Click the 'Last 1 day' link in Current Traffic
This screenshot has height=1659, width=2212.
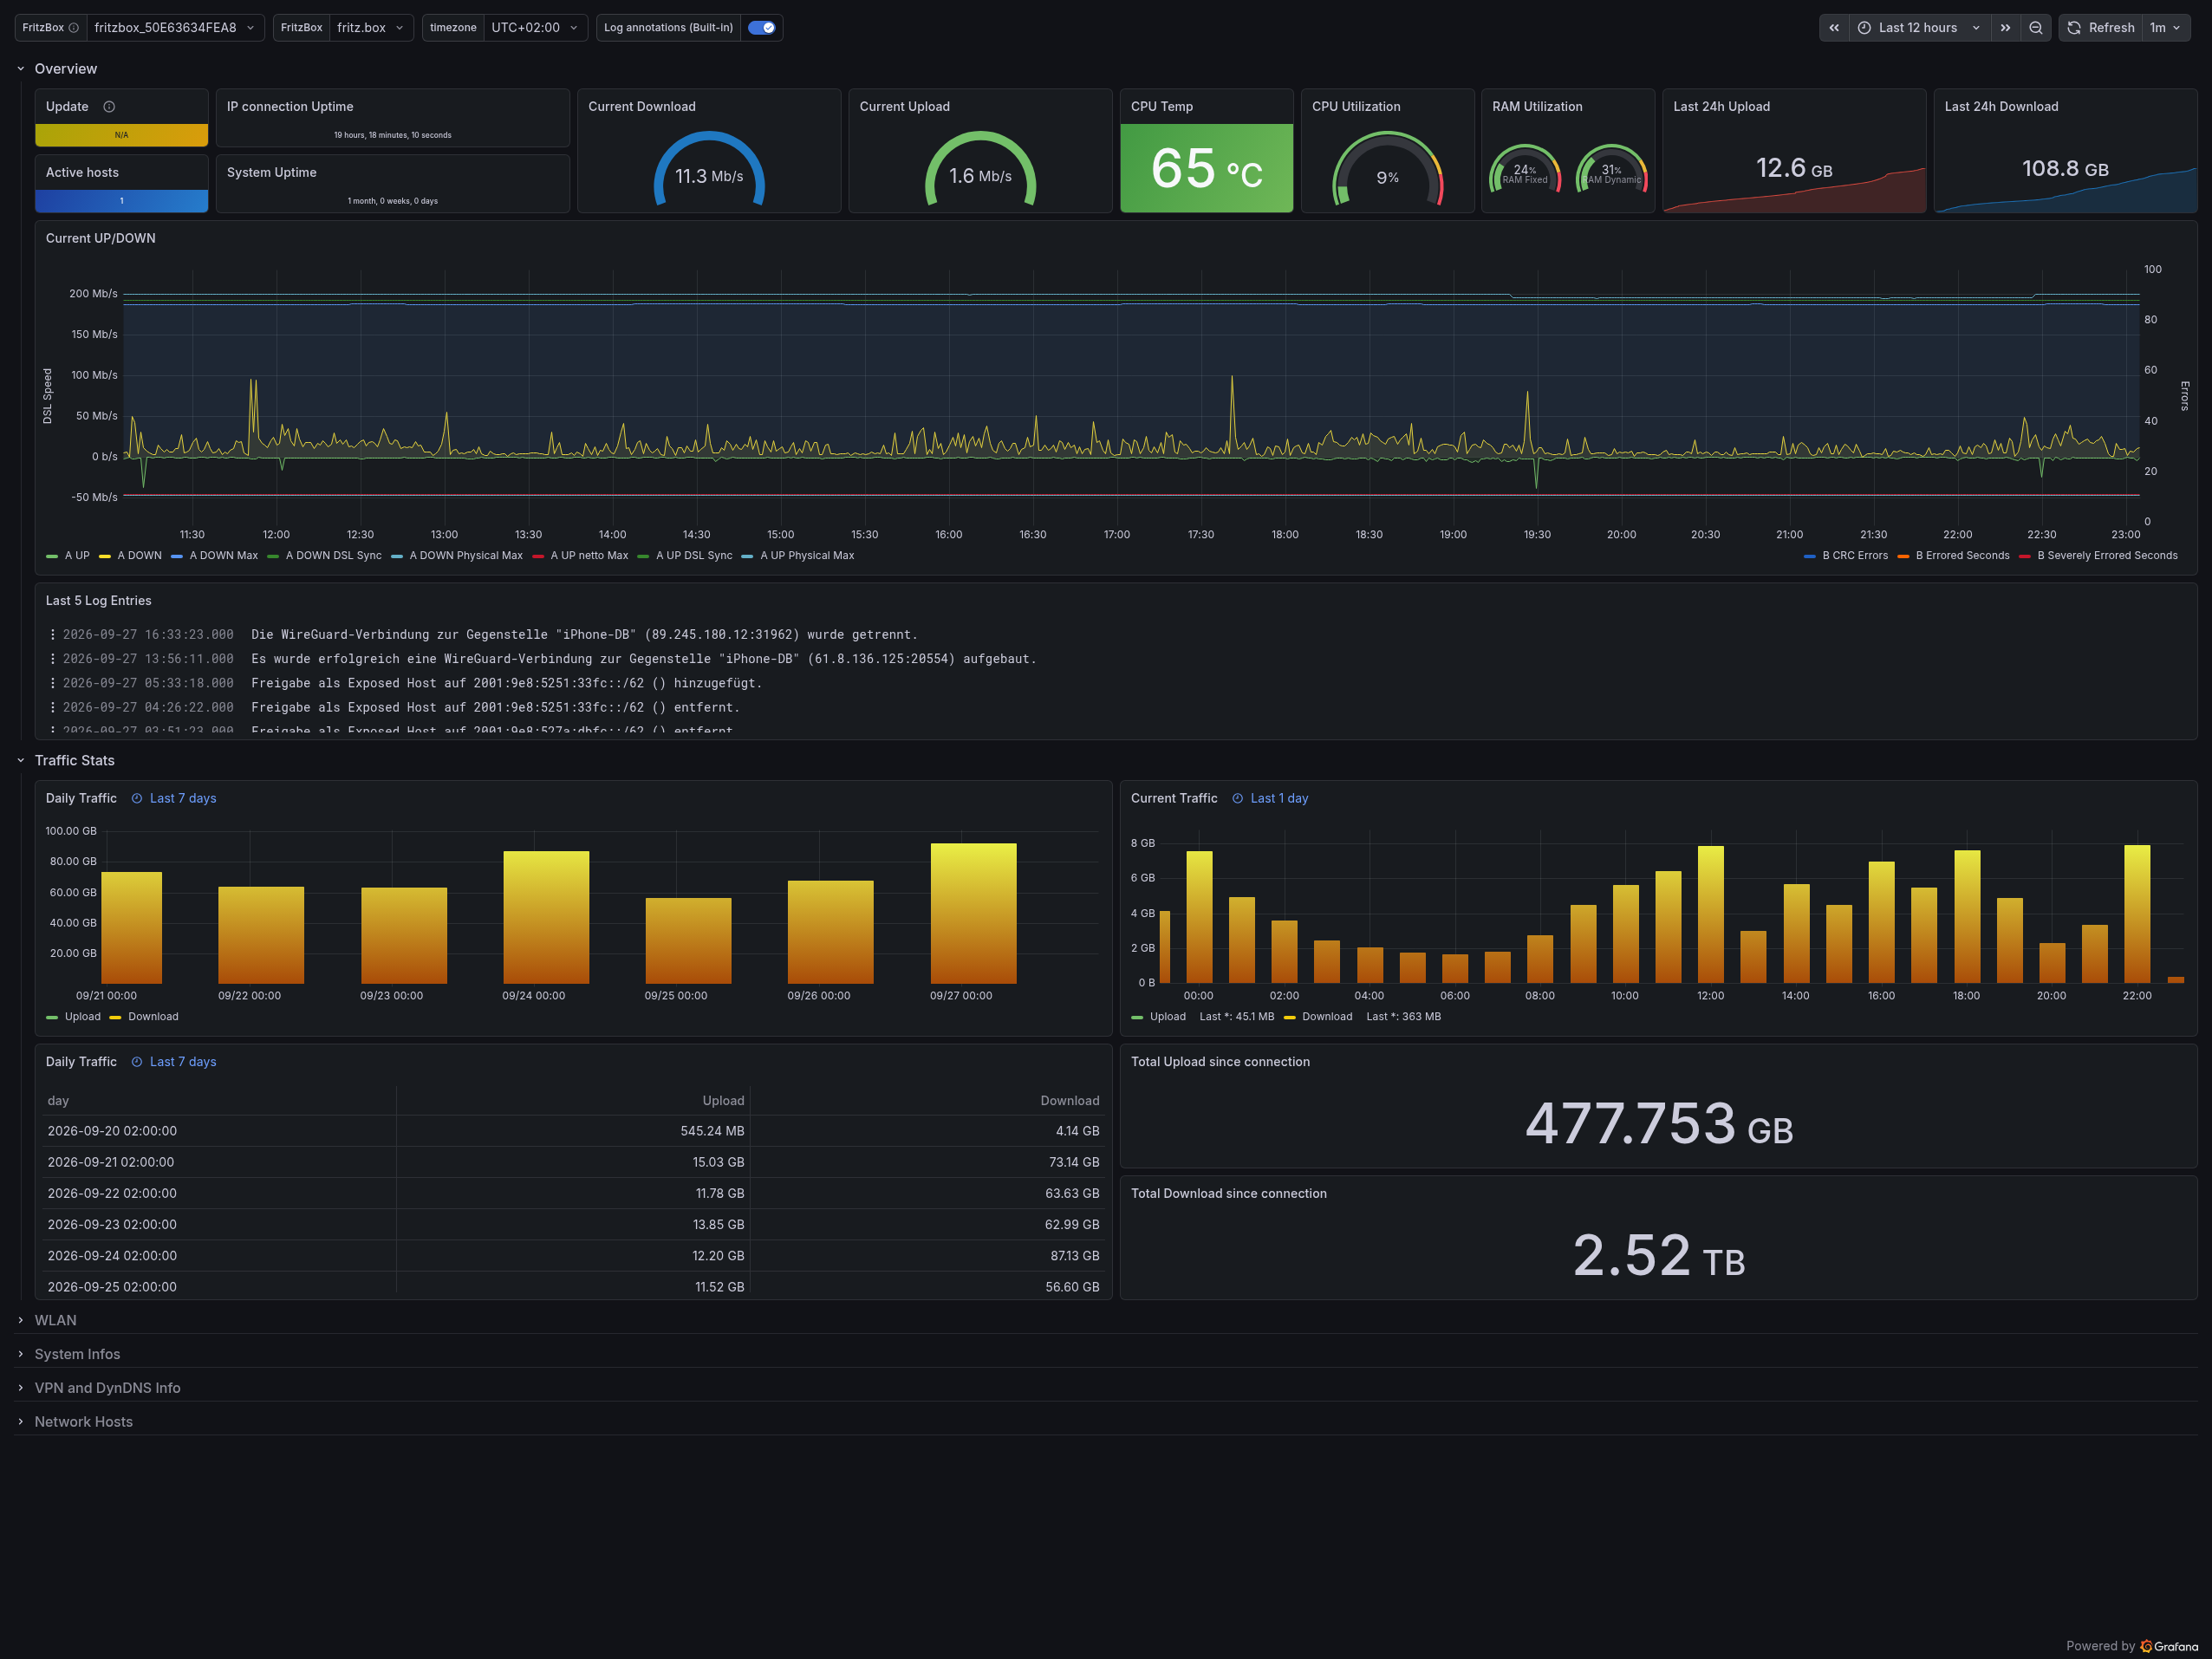pos(1279,798)
